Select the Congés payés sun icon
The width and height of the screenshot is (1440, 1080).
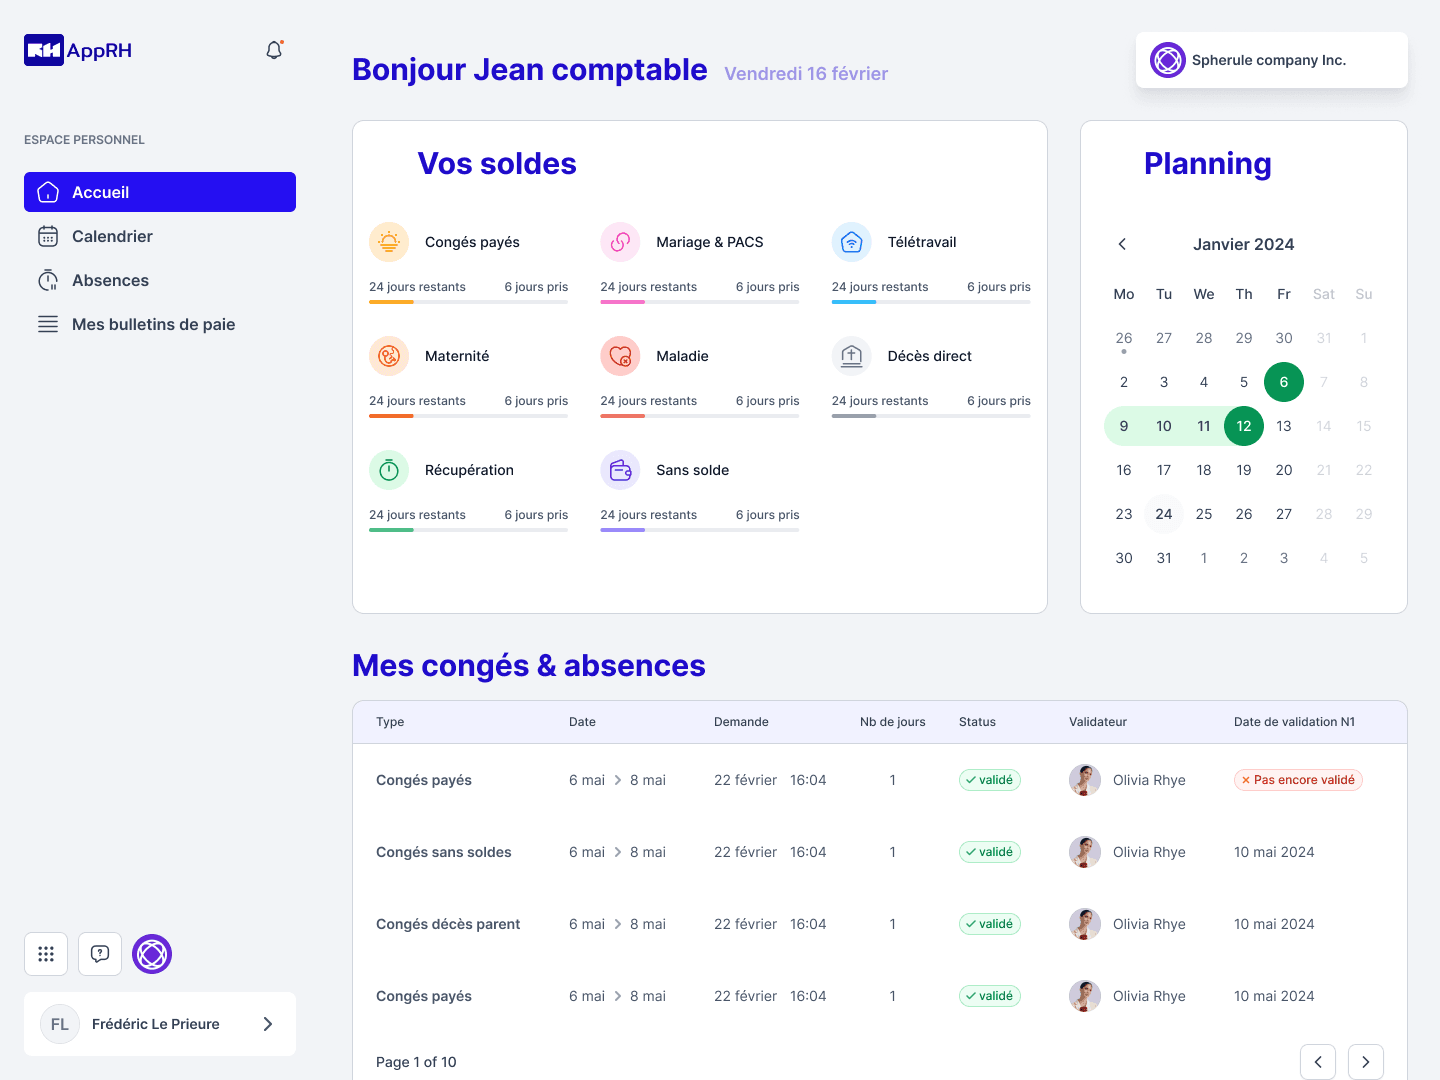tap(389, 241)
